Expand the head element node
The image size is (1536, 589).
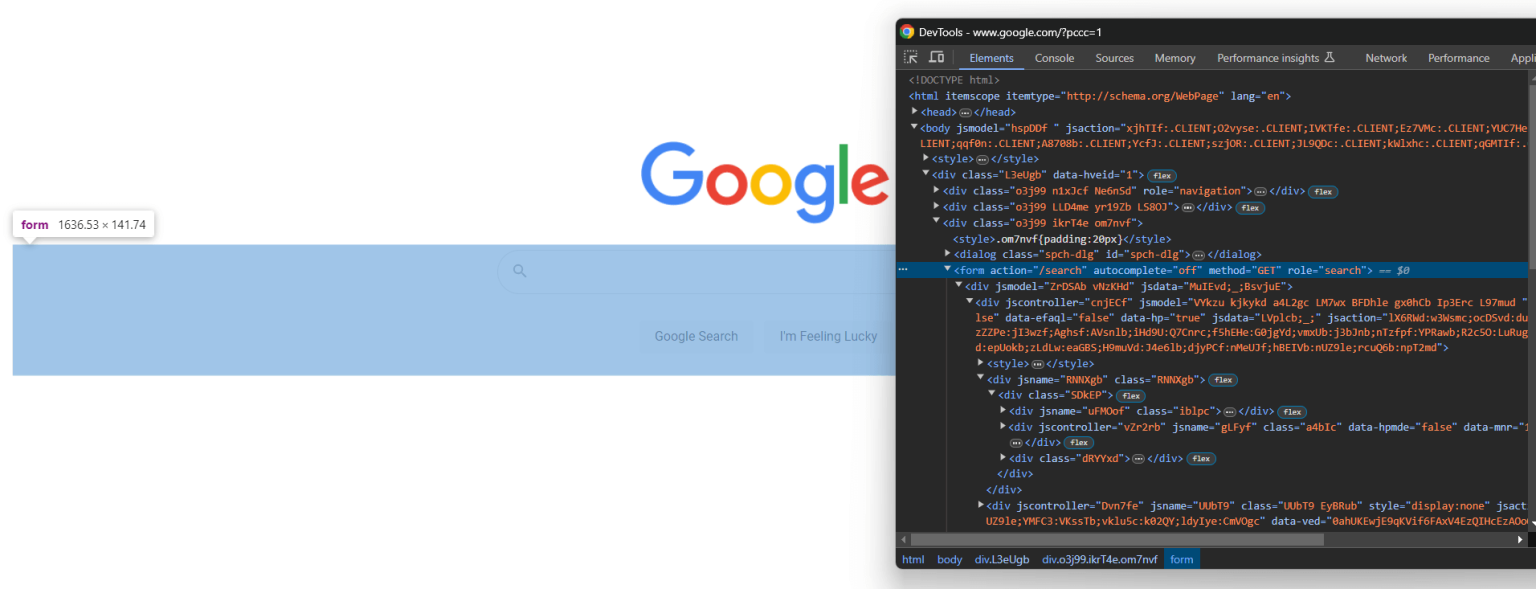click(x=913, y=111)
